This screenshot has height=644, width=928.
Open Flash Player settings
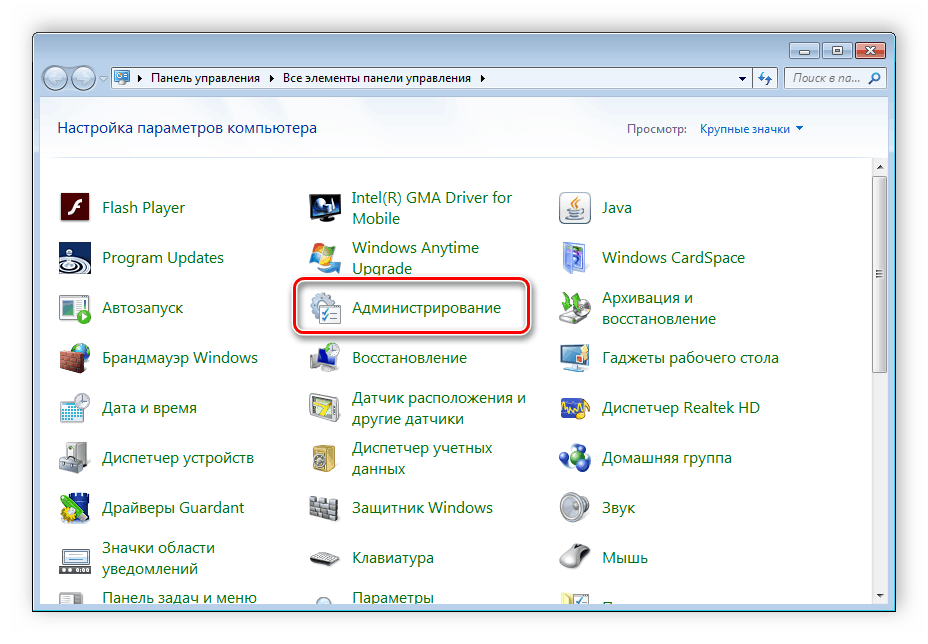coord(142,207)
